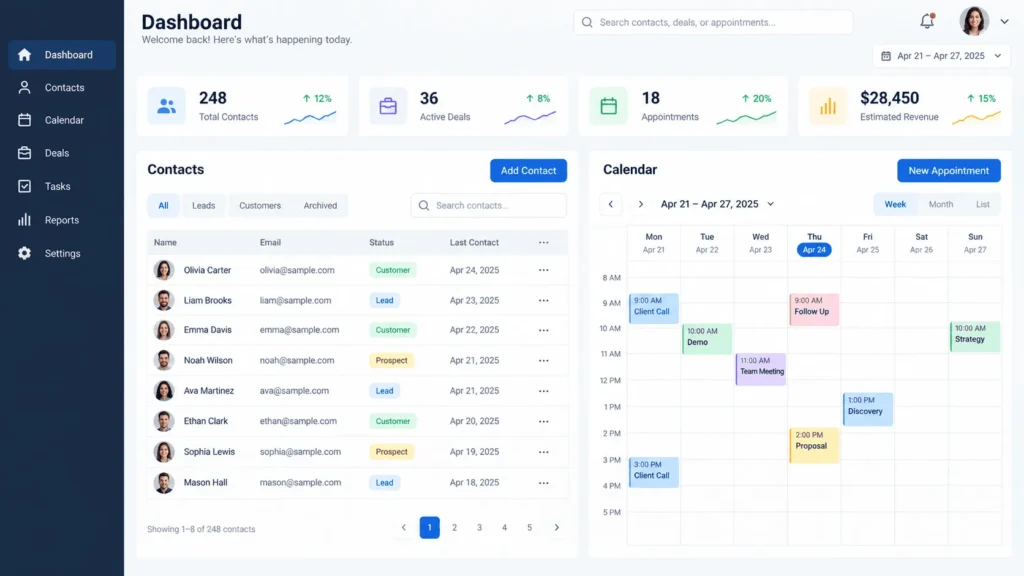Focus the global search field
The width and height of the screenshot is (1024, 576).
pyautogui.click(x=713, y=22)
